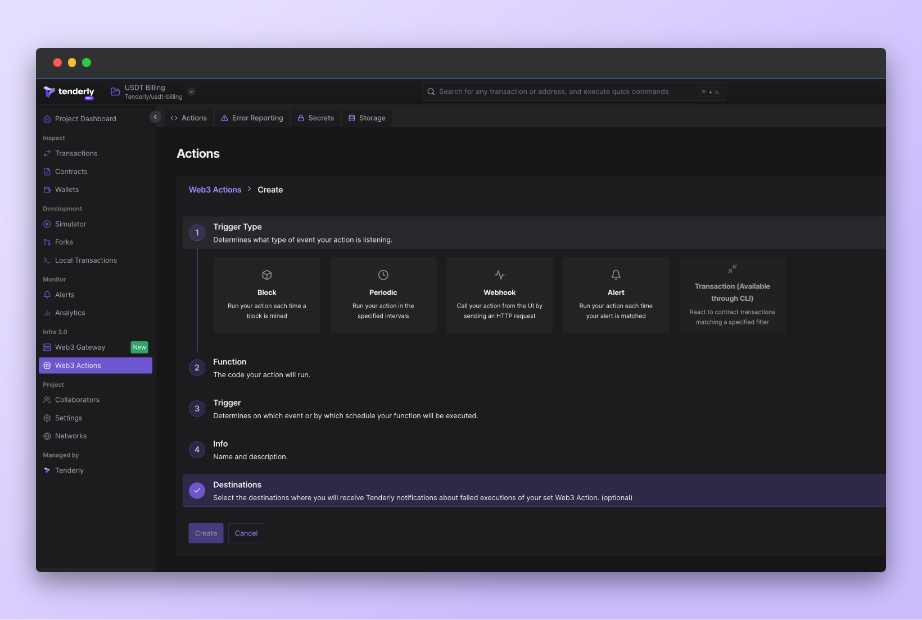The width and height of the screenshot is (922, 620).
Task: Open the project switcher dropdown arrow
Action: (192, 92)
